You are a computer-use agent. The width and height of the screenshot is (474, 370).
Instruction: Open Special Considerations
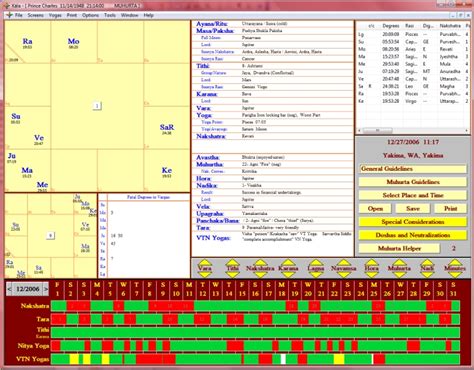pos(413,222)
